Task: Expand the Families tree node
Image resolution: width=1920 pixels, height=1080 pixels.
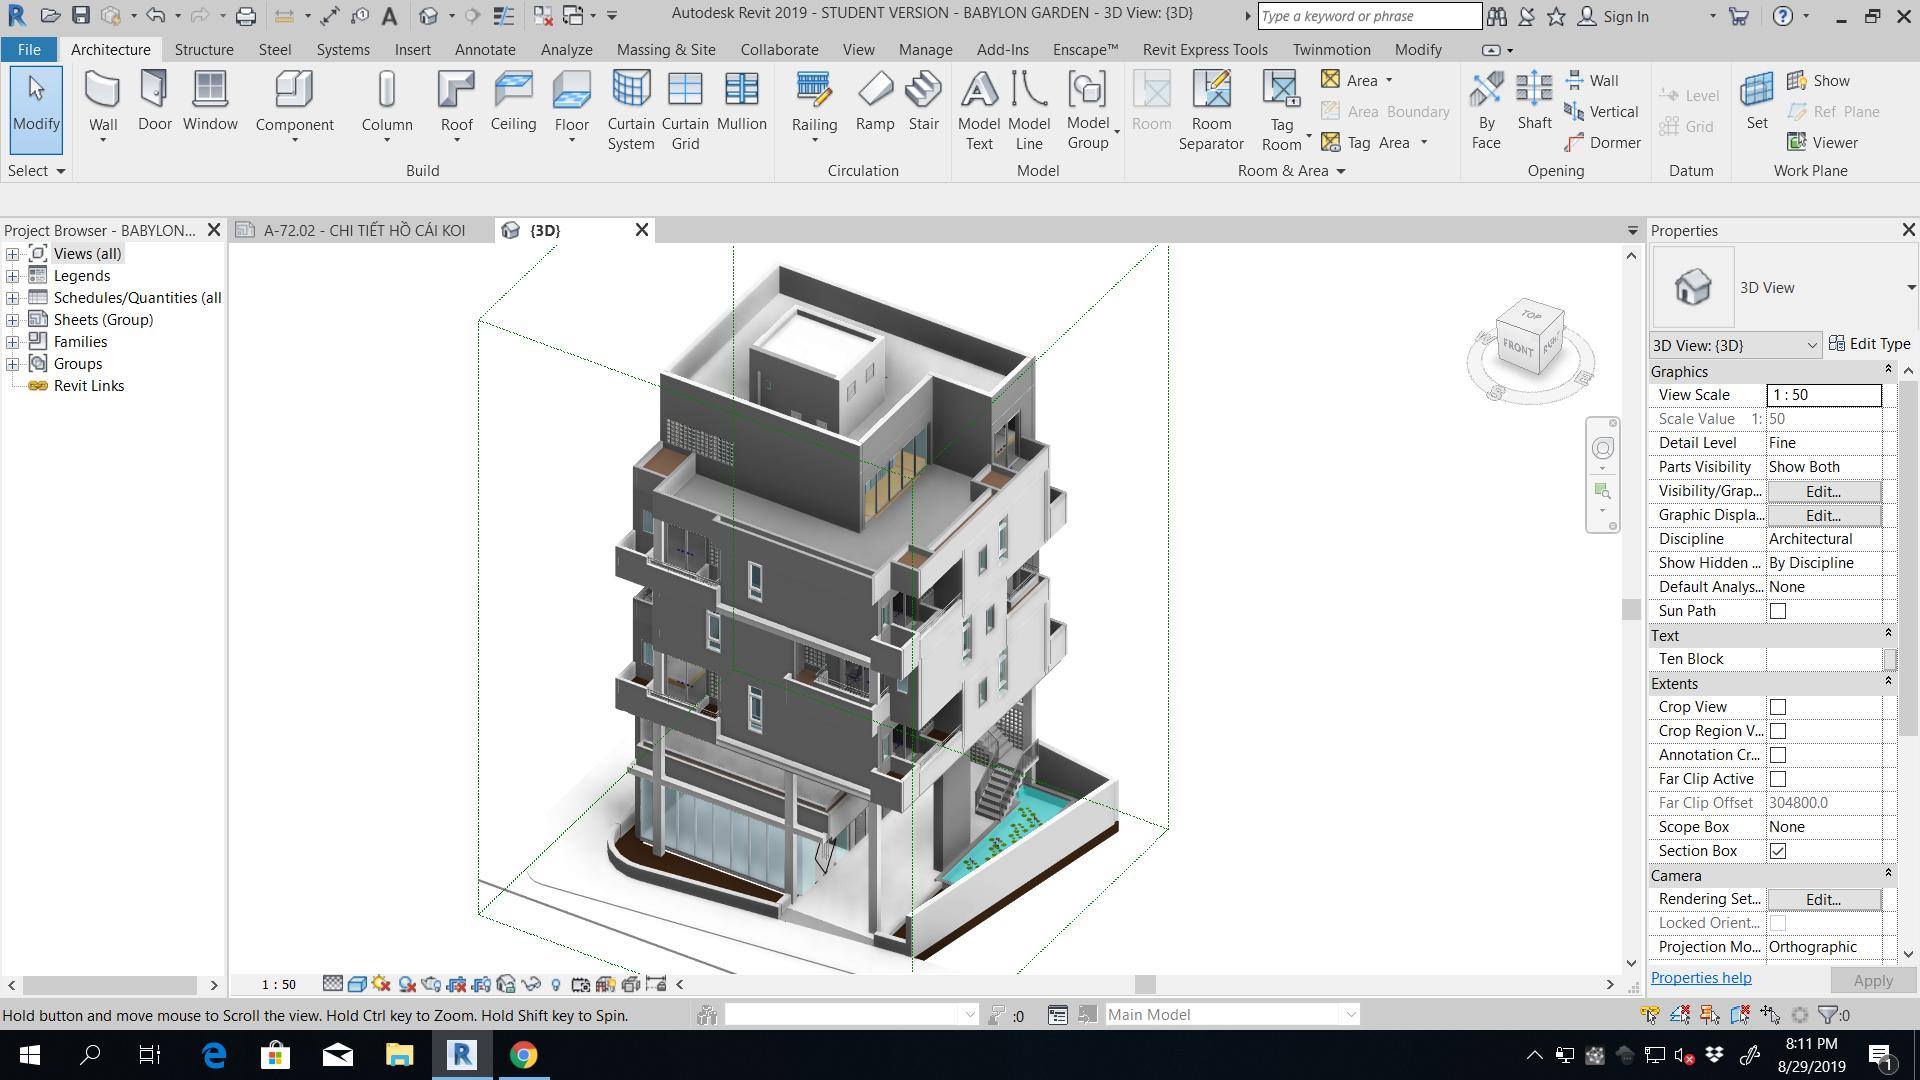Action: (12, 342)
